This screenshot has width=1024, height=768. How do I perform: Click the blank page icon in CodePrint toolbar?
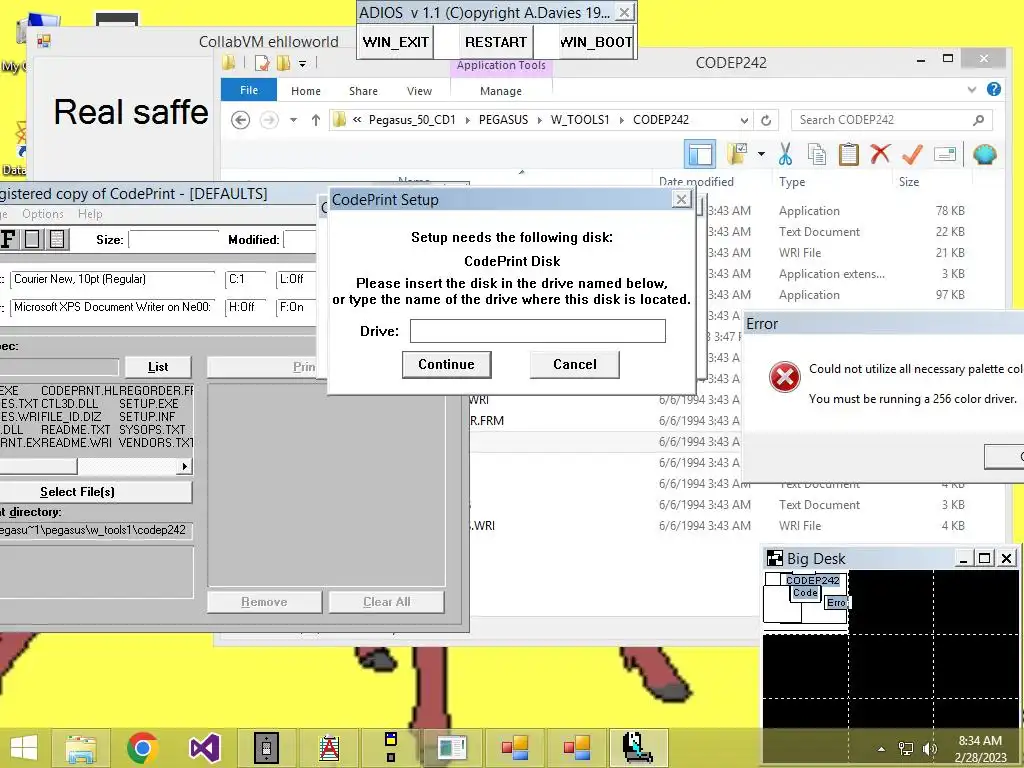(x=32, y=239)
